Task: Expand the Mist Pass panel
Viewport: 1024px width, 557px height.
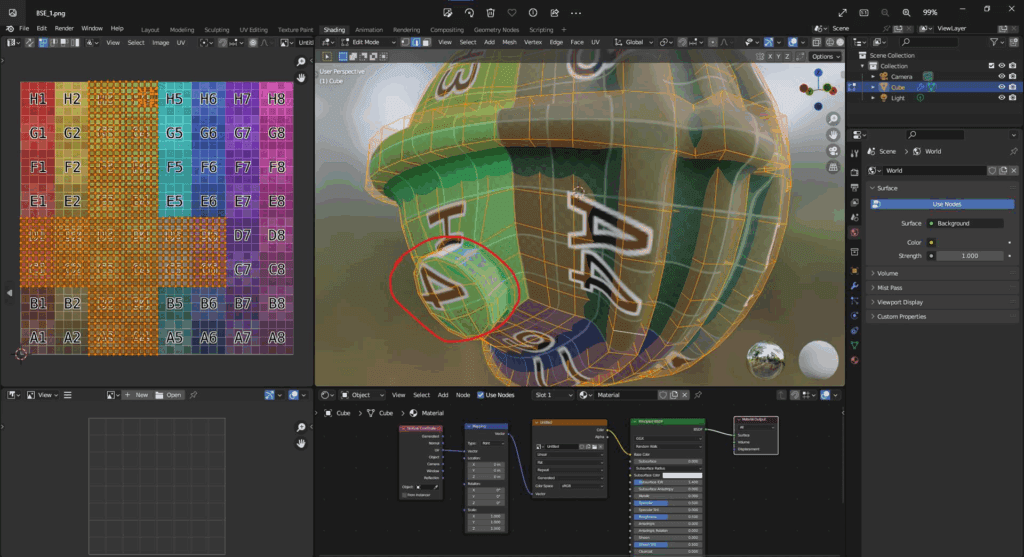Action: point(942,288)
